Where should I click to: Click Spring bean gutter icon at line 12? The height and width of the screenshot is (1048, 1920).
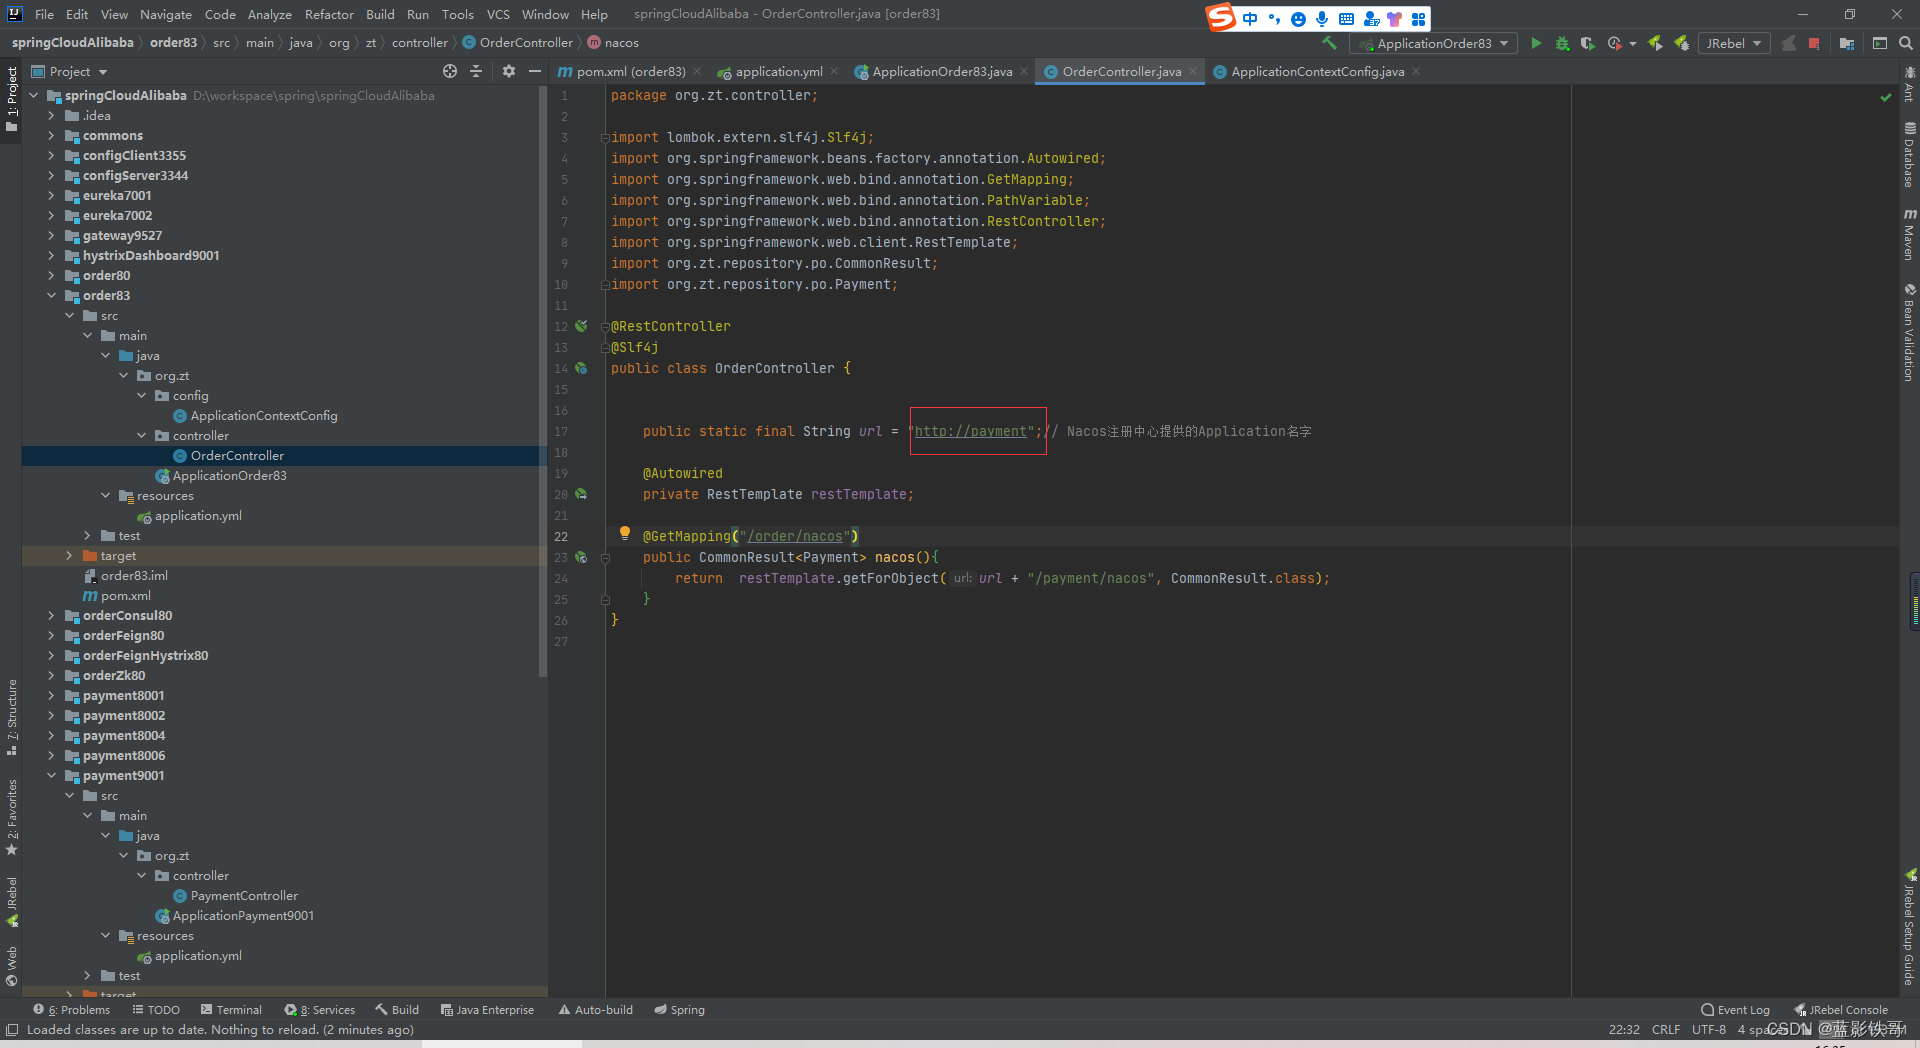[x=581, y=326]
